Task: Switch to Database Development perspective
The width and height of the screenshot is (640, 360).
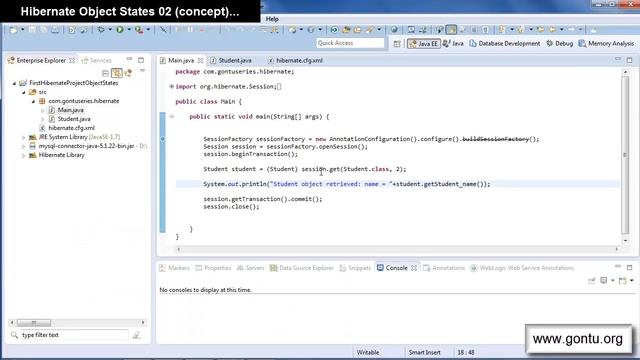Action: click(505, 43)
